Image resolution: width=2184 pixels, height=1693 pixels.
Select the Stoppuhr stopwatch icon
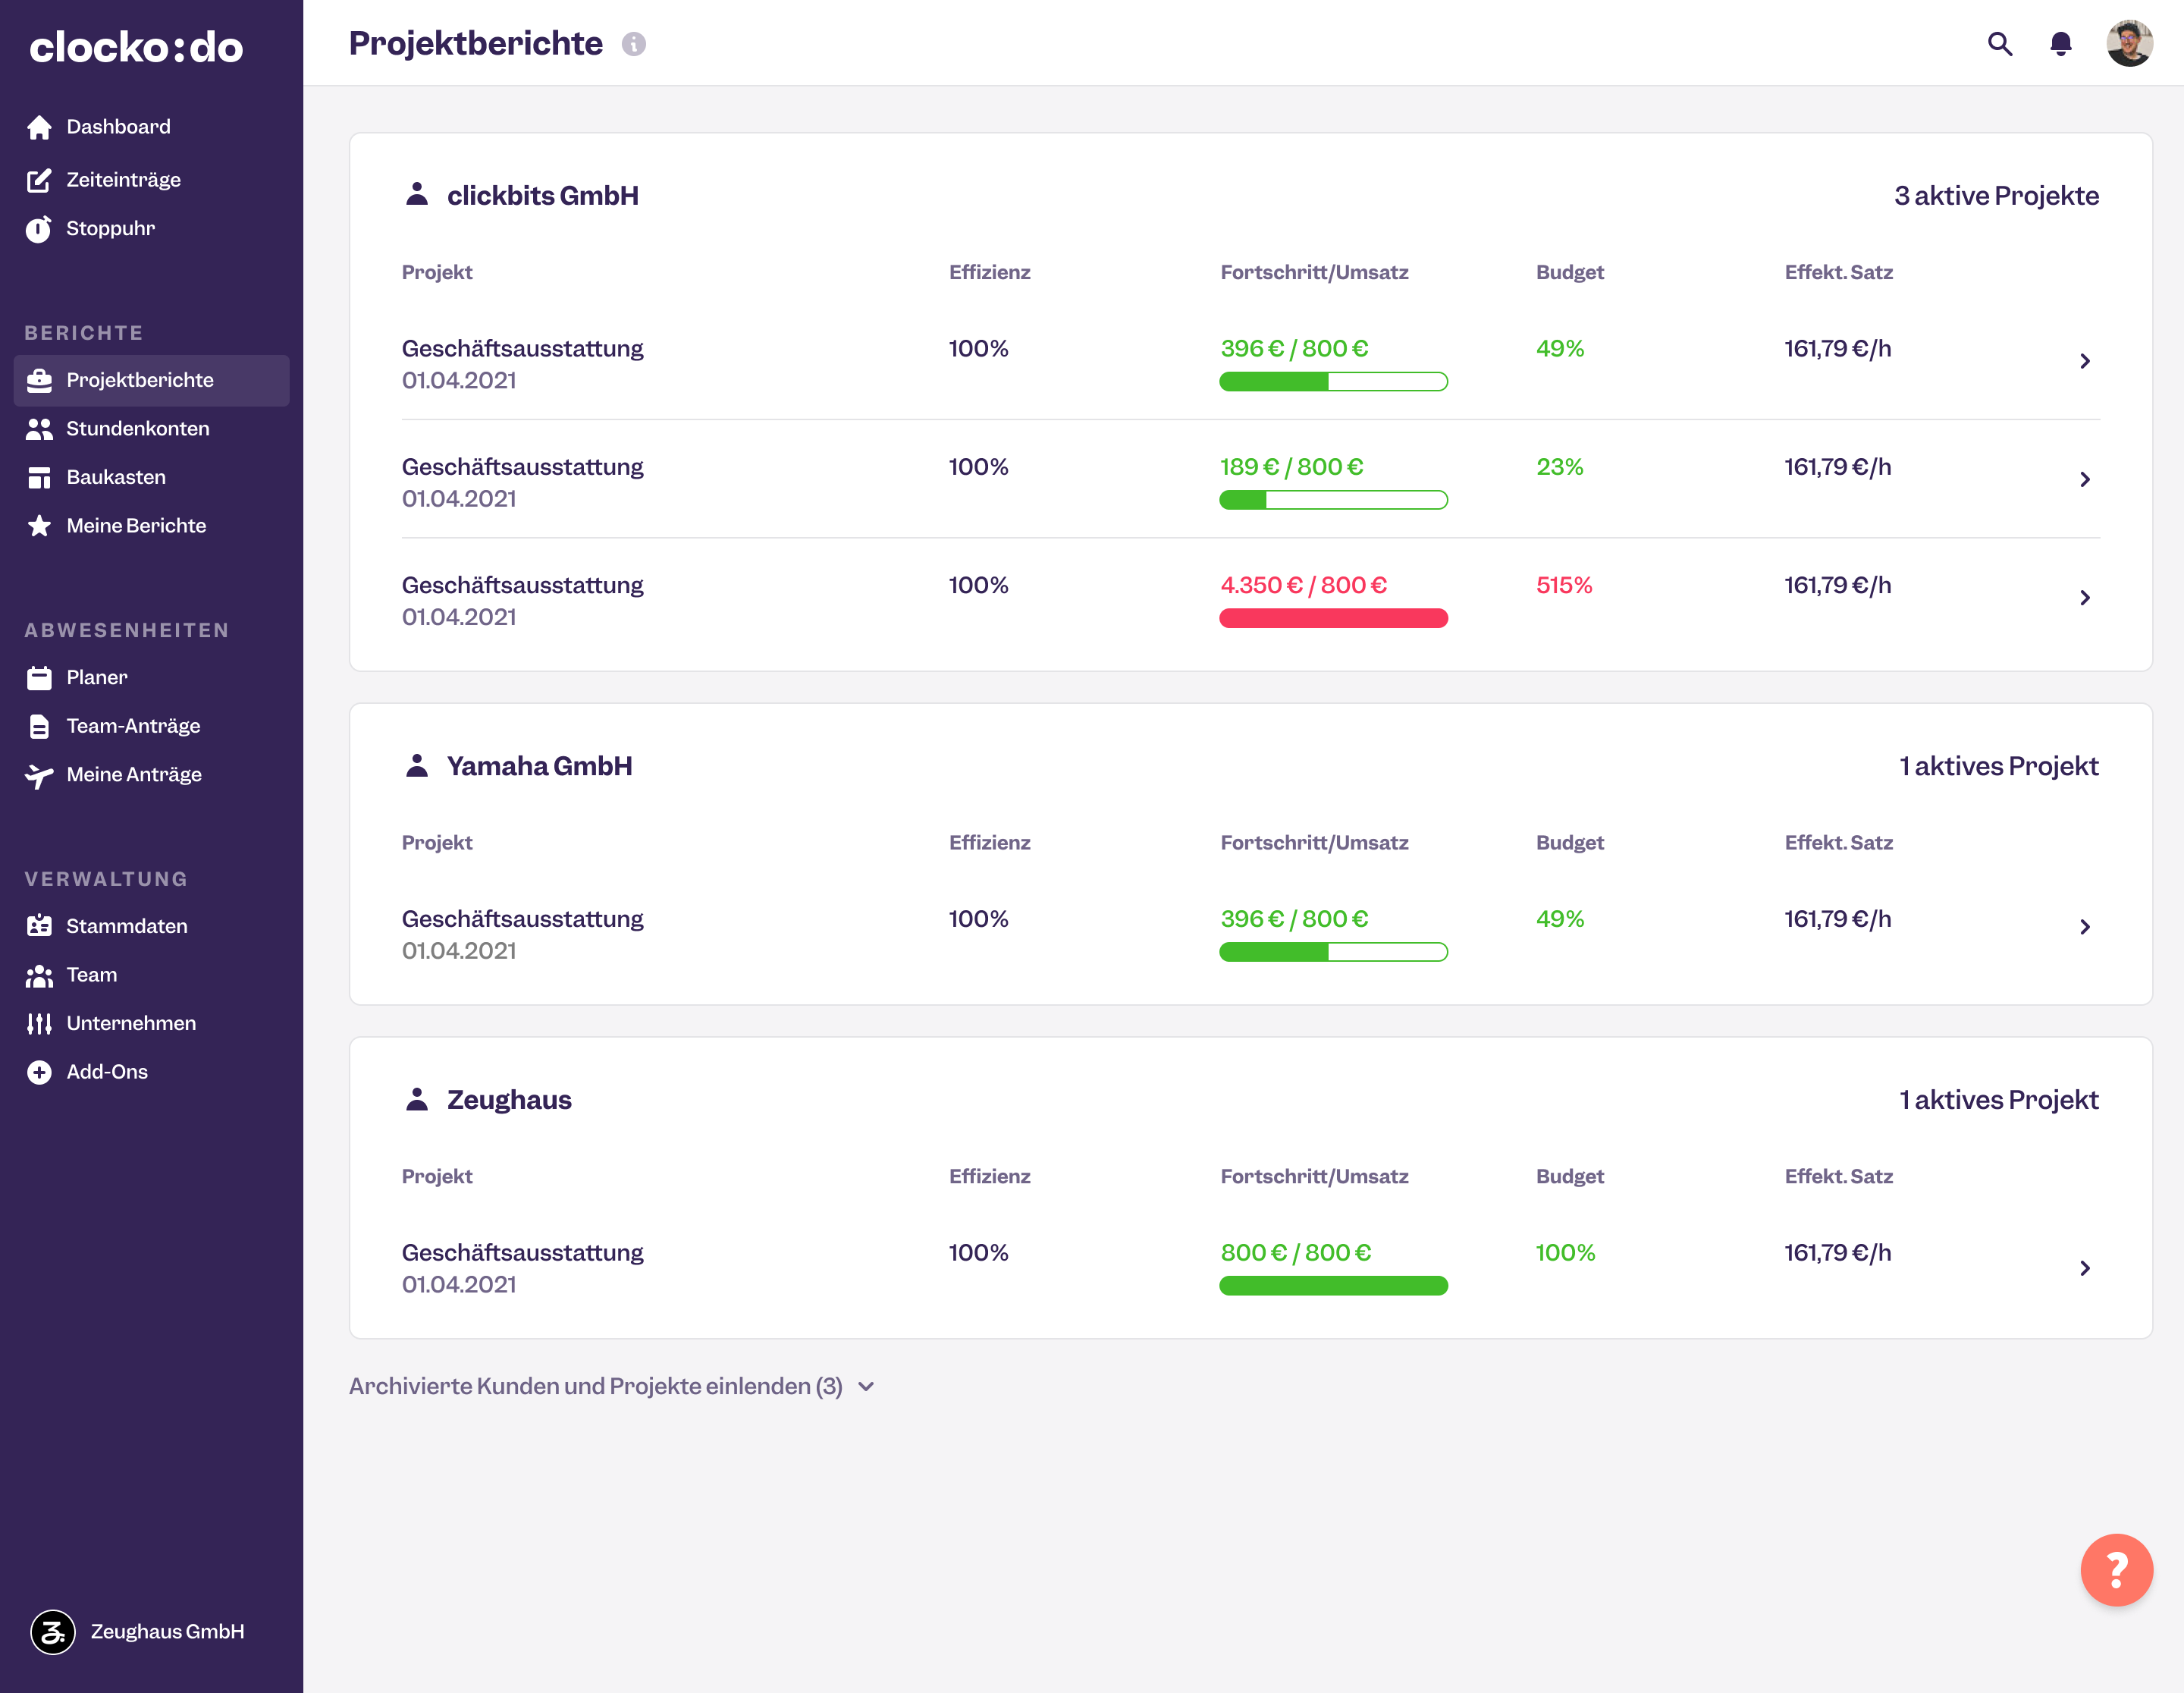point(39,228)
